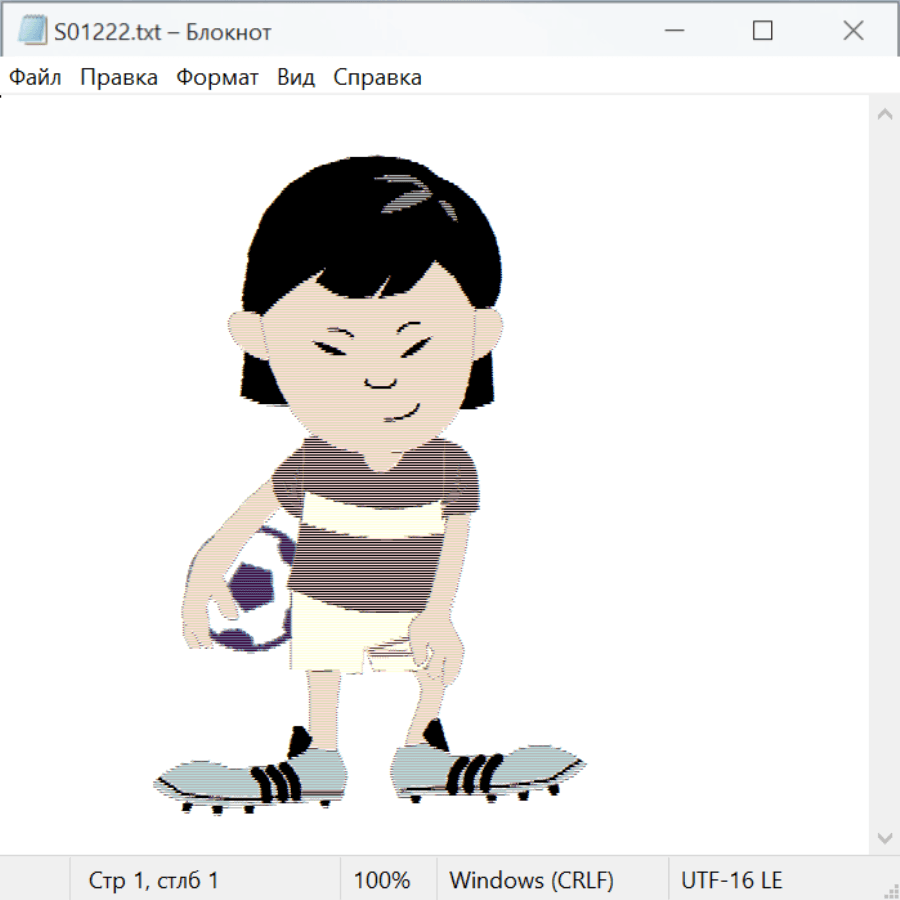Click the S01222.txt window title text
The image size is (900, 900).
(163, 32)
